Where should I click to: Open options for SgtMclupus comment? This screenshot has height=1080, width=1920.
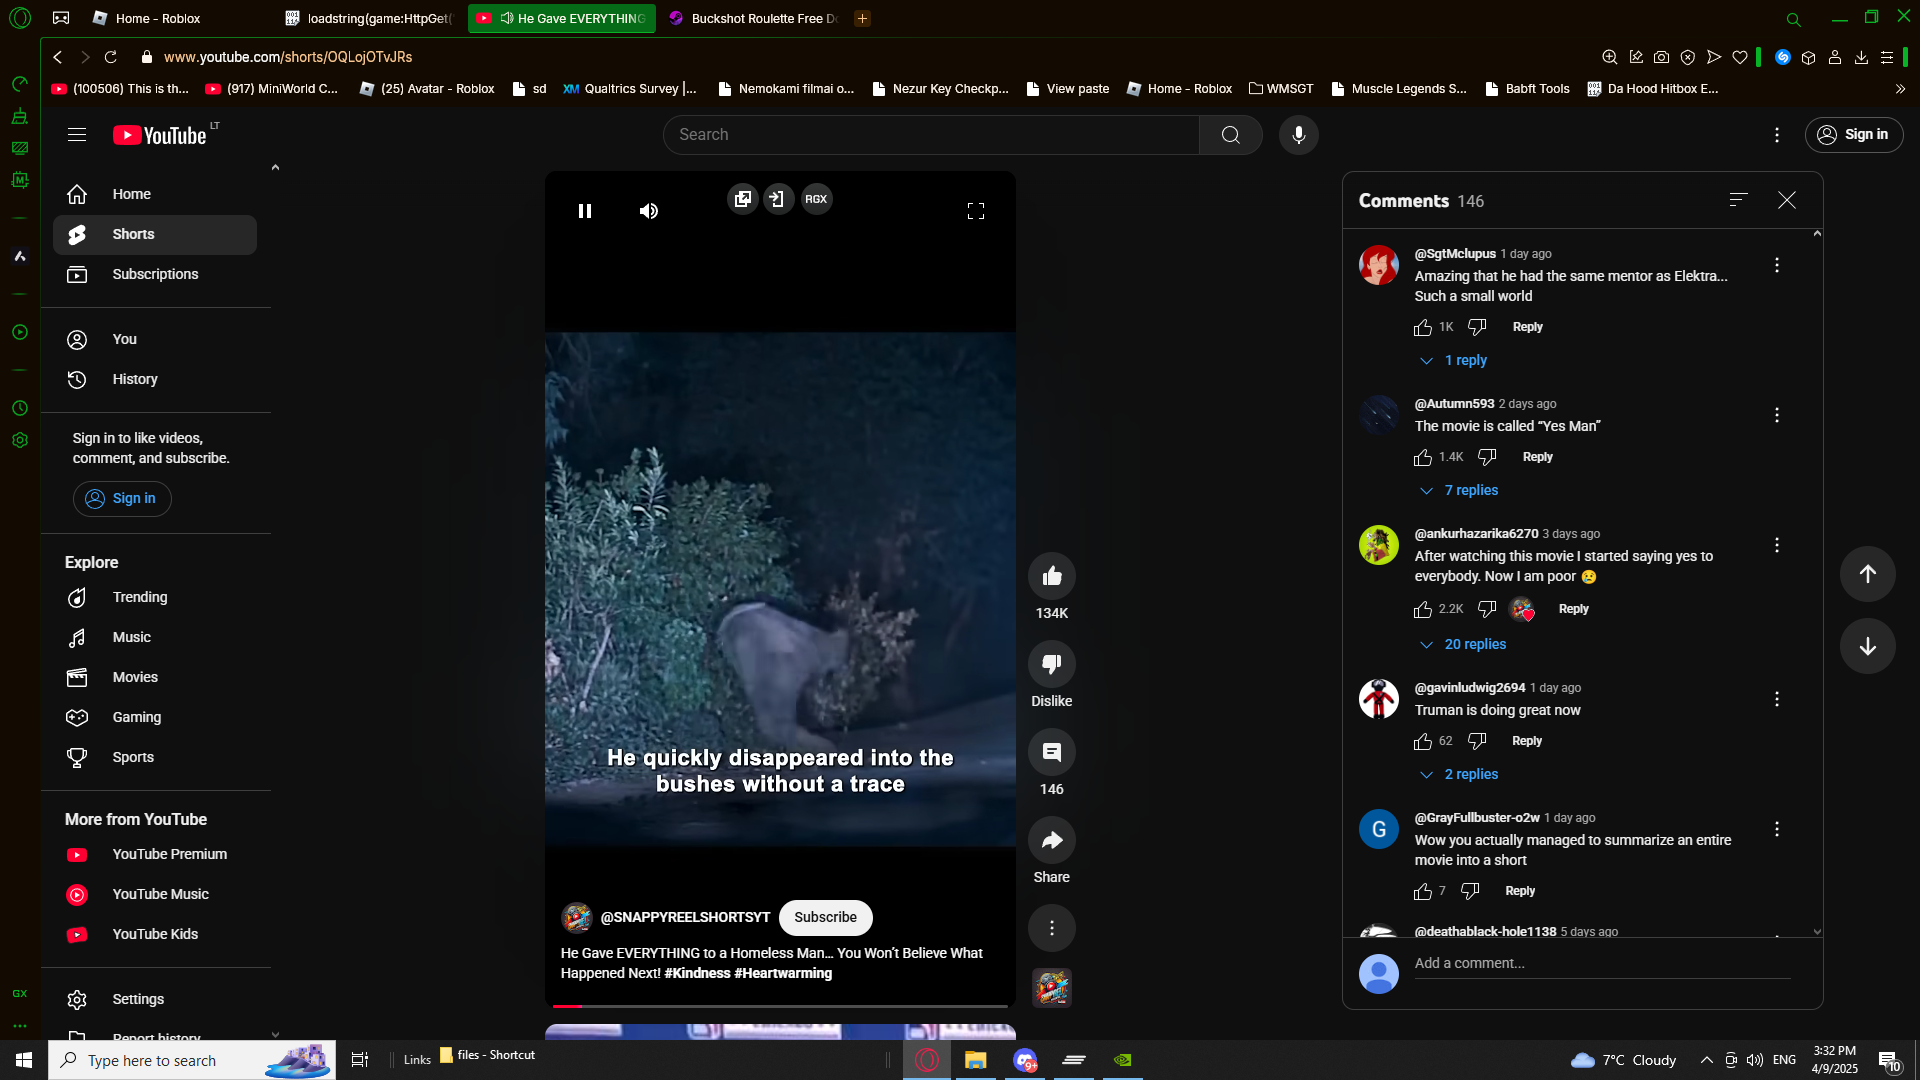coord(1777,265)
